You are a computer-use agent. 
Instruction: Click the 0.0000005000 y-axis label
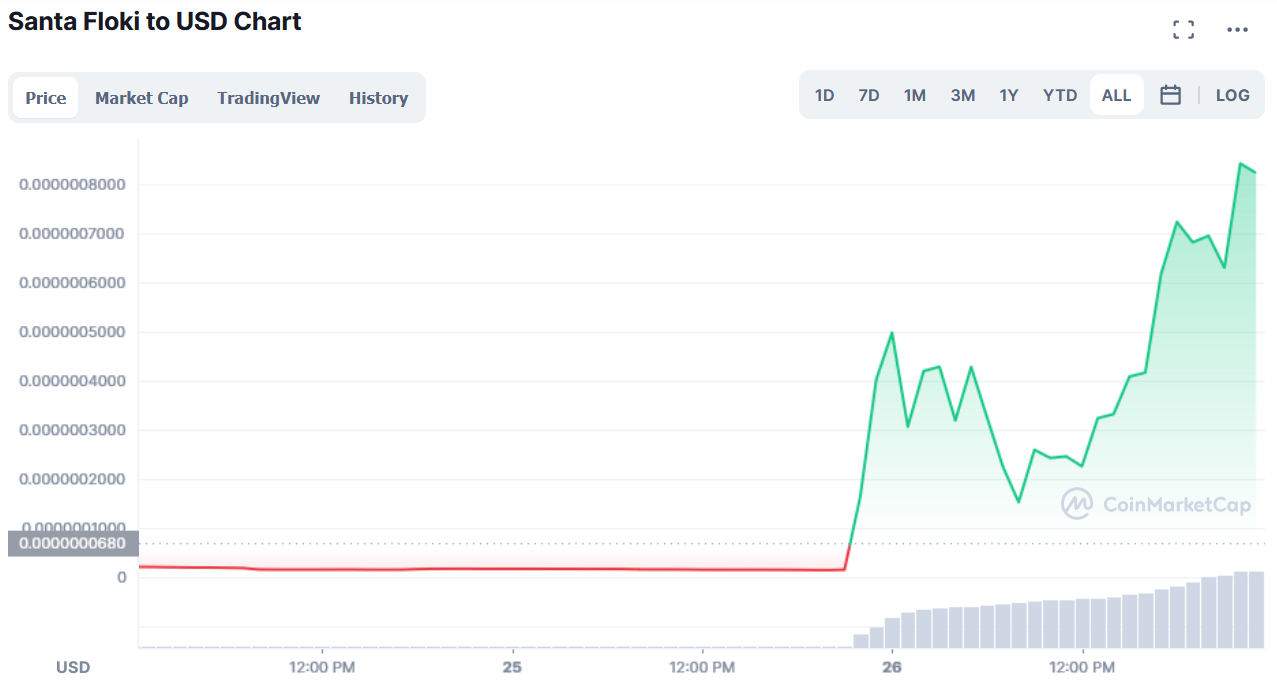click(x=72, y=332)
